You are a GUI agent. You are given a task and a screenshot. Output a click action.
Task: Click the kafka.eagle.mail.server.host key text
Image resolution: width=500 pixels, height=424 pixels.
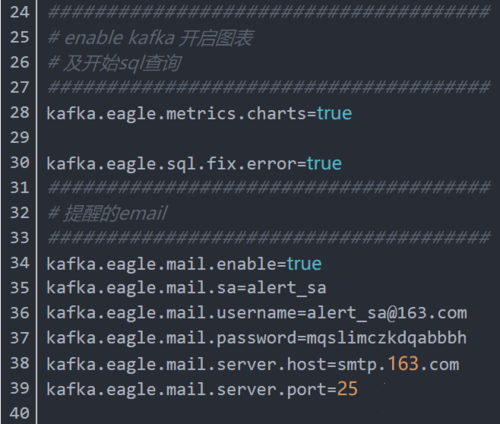tap(187, 364)
